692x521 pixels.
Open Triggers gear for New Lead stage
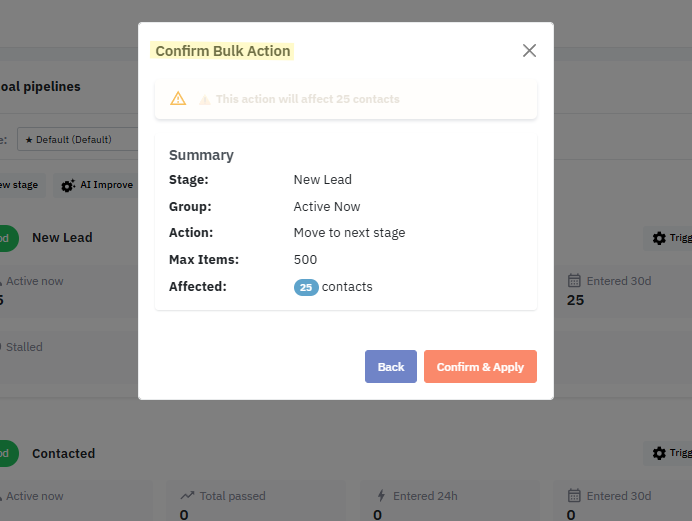659,238
